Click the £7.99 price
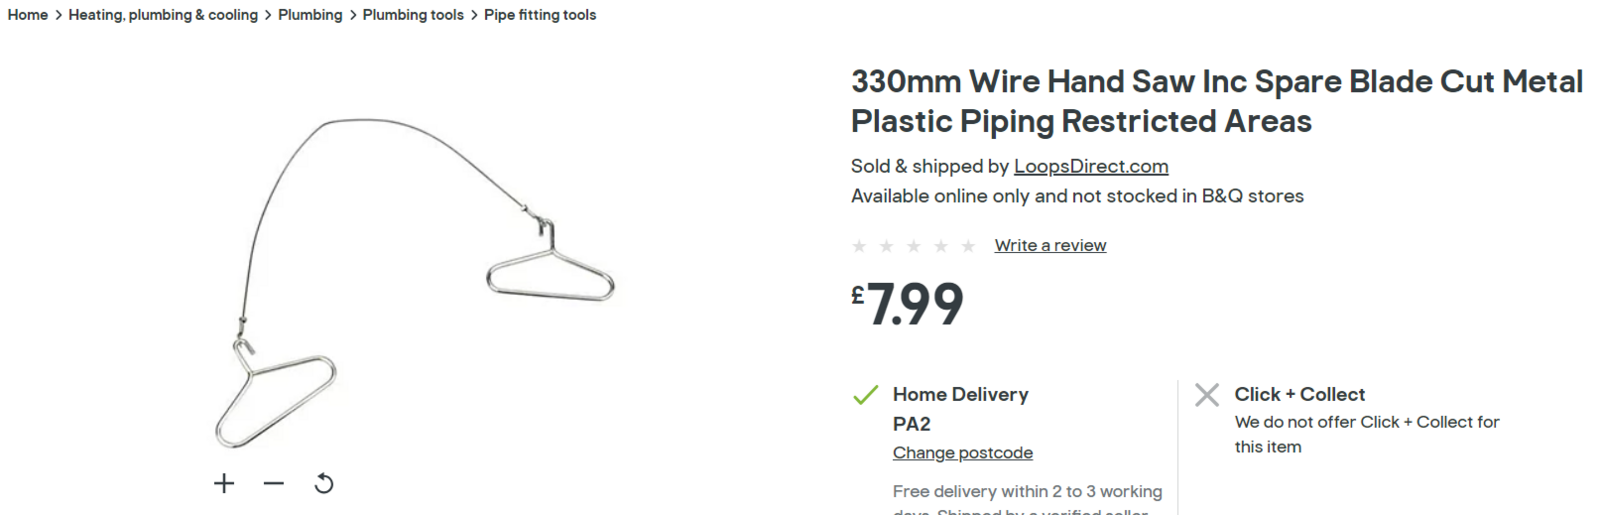Screen dimensions: 1600x515 [x=908, y=304]
